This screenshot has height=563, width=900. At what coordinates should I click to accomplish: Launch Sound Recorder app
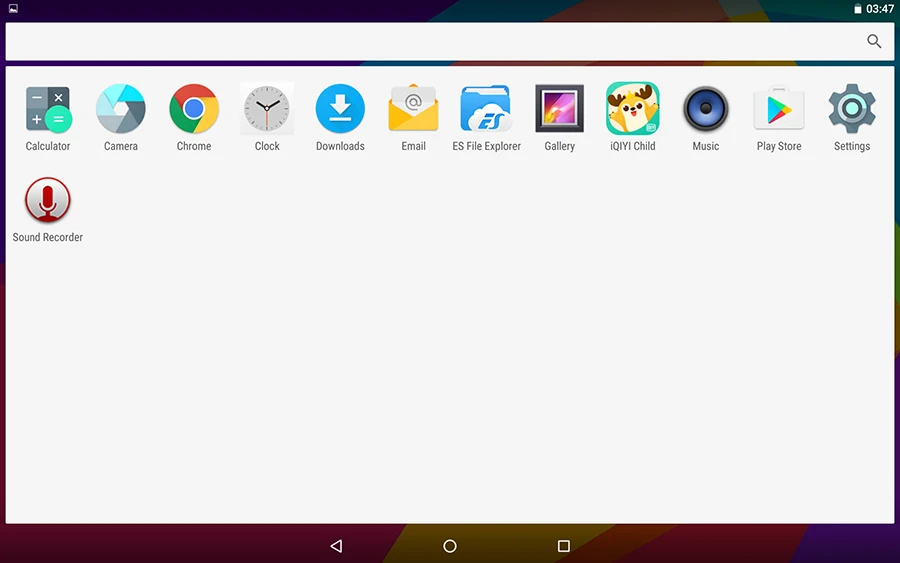[48, 200]
